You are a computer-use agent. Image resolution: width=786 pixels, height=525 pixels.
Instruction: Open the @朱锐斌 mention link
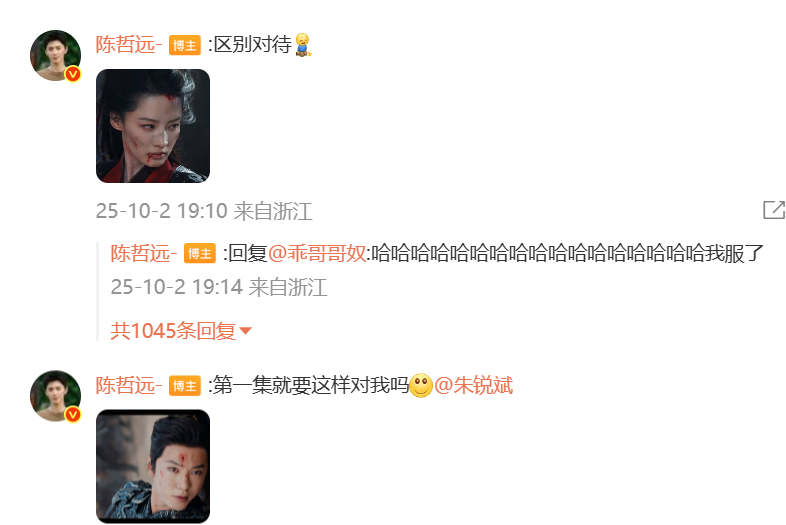(x=473, y=386)
